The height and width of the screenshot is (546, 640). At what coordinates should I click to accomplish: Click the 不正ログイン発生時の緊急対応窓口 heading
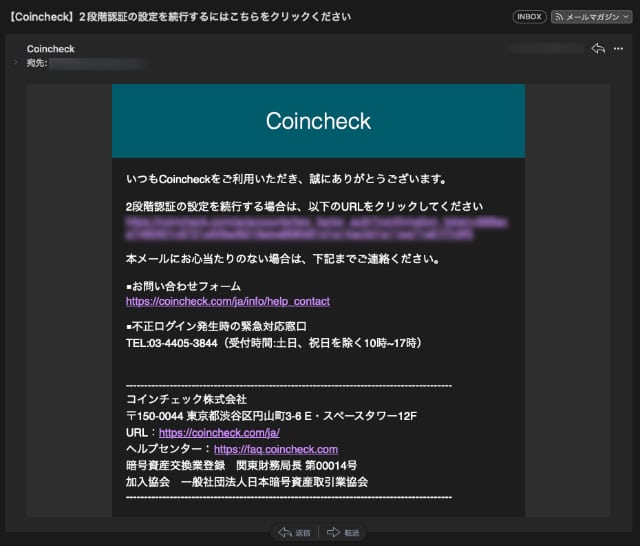(x=216, y=326)
